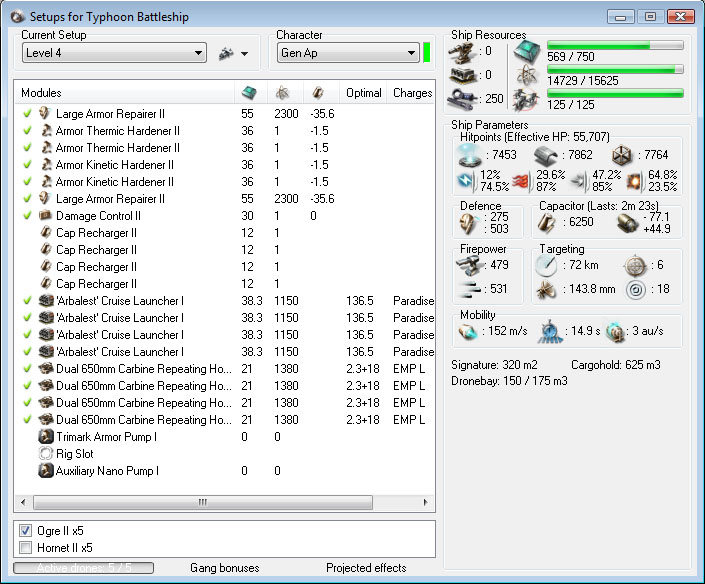Open the Current Setup dropdown showing Level 4
705x584 pixels.
pos(113,53)
